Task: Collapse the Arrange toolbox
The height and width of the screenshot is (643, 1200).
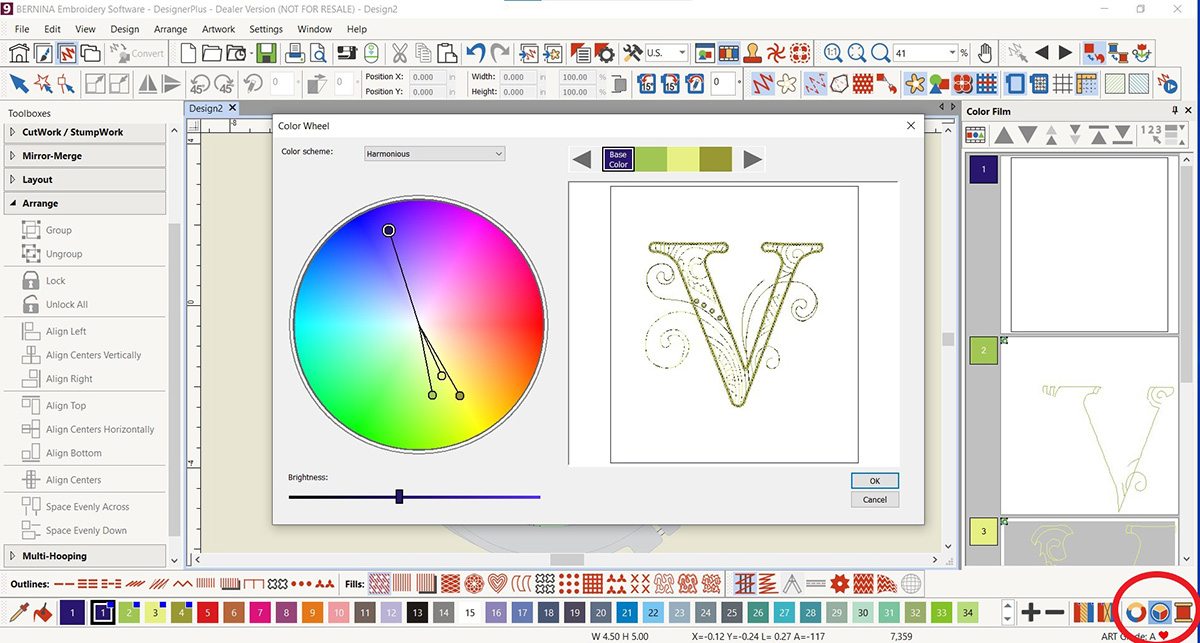Action: (85, 203)
